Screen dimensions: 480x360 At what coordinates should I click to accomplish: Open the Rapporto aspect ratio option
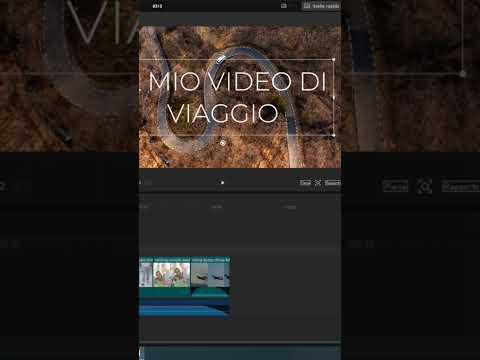[332, 183]
